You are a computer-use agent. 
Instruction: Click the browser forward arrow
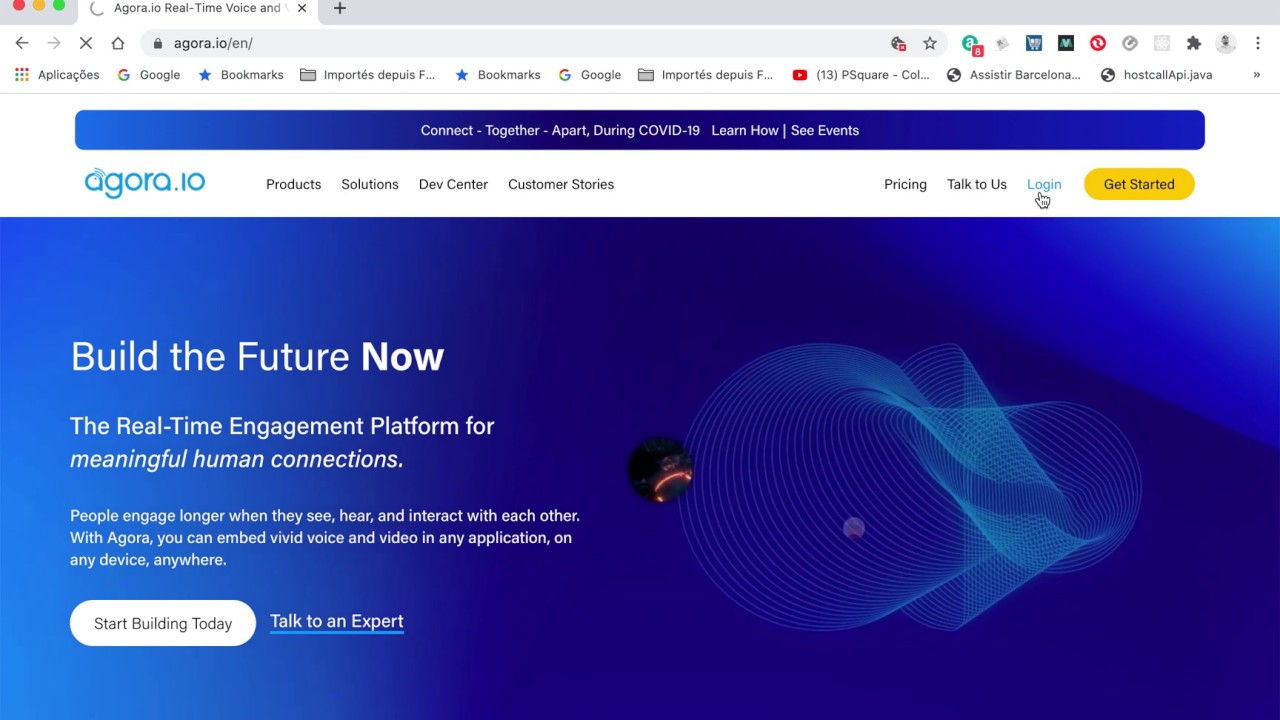coord(54,43)
